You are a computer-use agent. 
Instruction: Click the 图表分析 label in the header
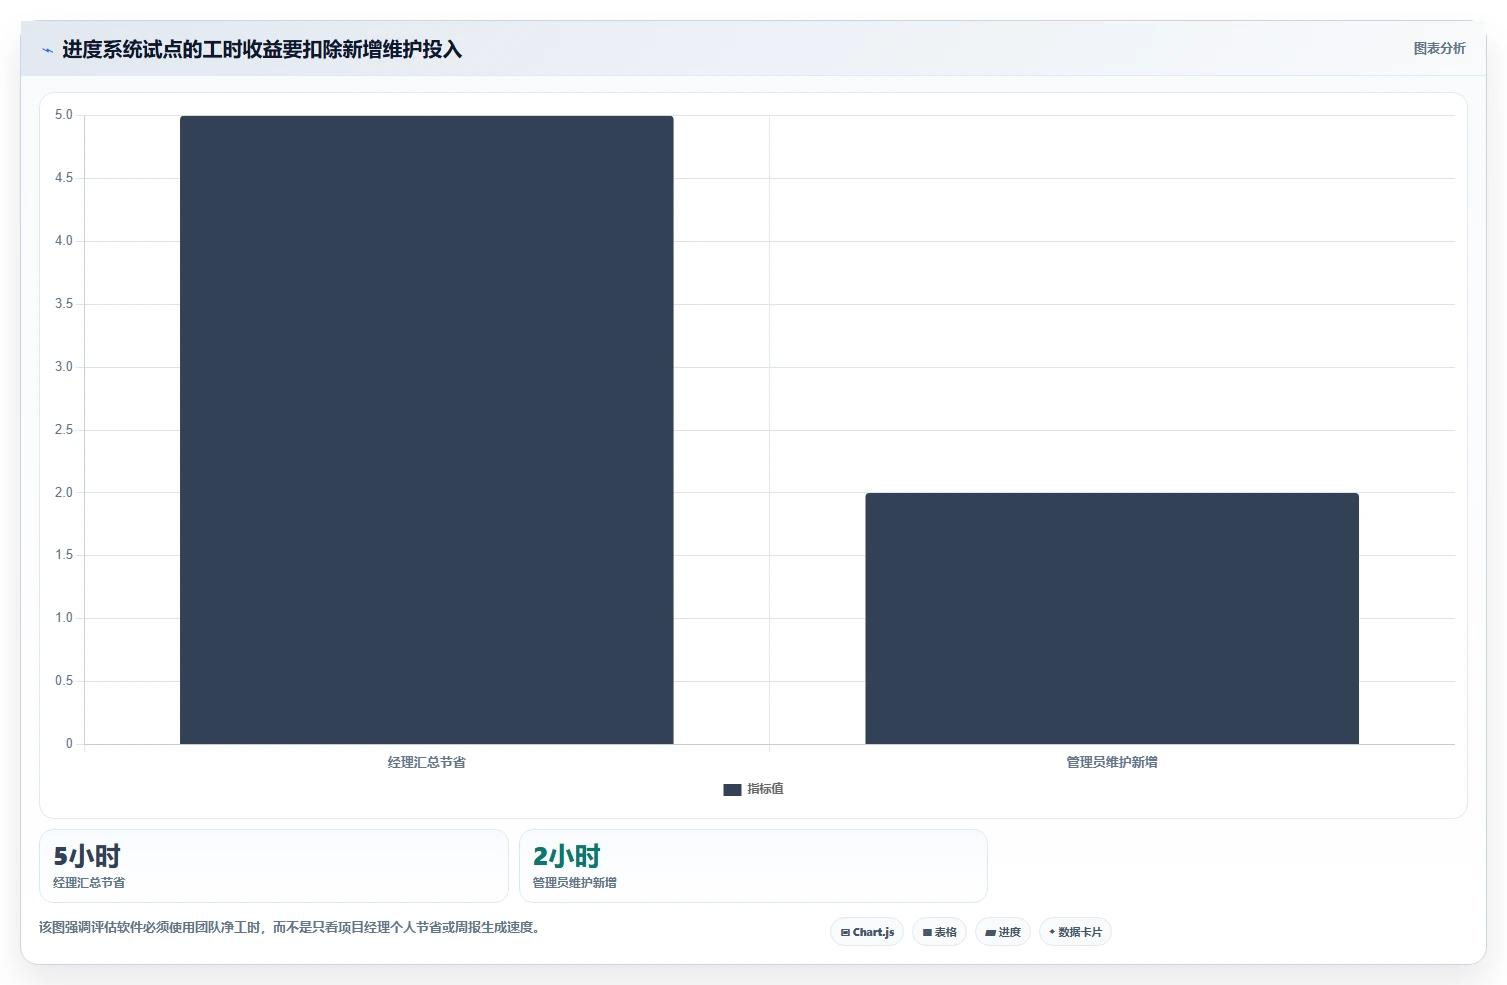tap(1439, 48)
